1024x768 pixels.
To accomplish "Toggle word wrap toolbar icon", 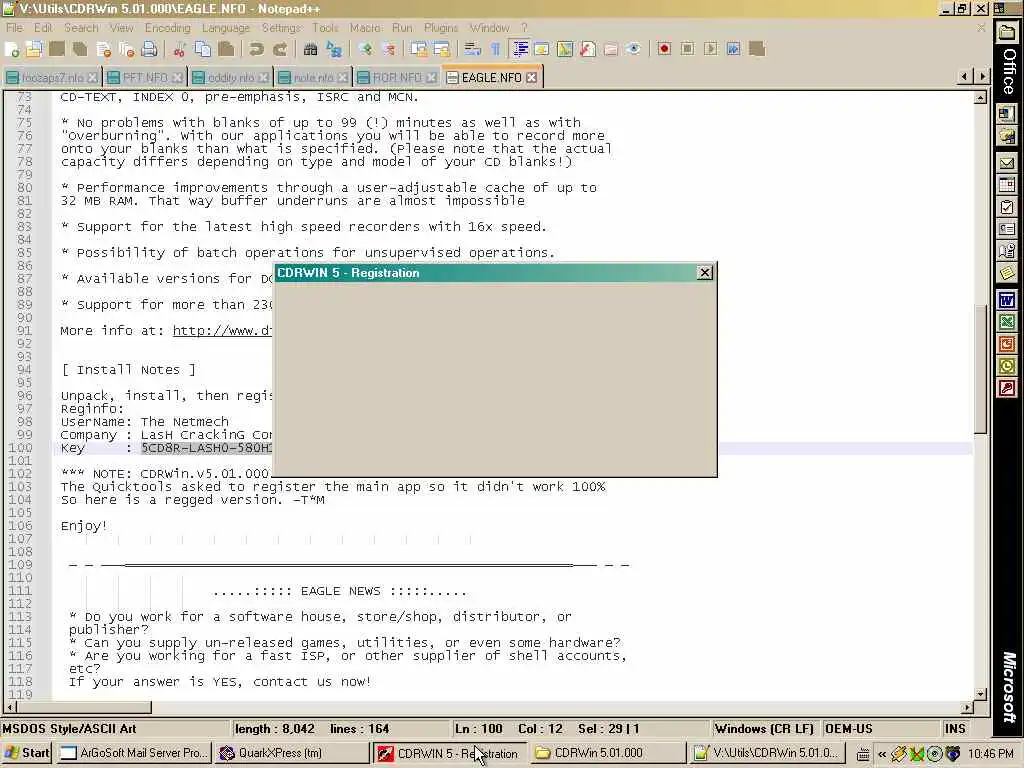I will pyautogui.click(x=472, y=50).
